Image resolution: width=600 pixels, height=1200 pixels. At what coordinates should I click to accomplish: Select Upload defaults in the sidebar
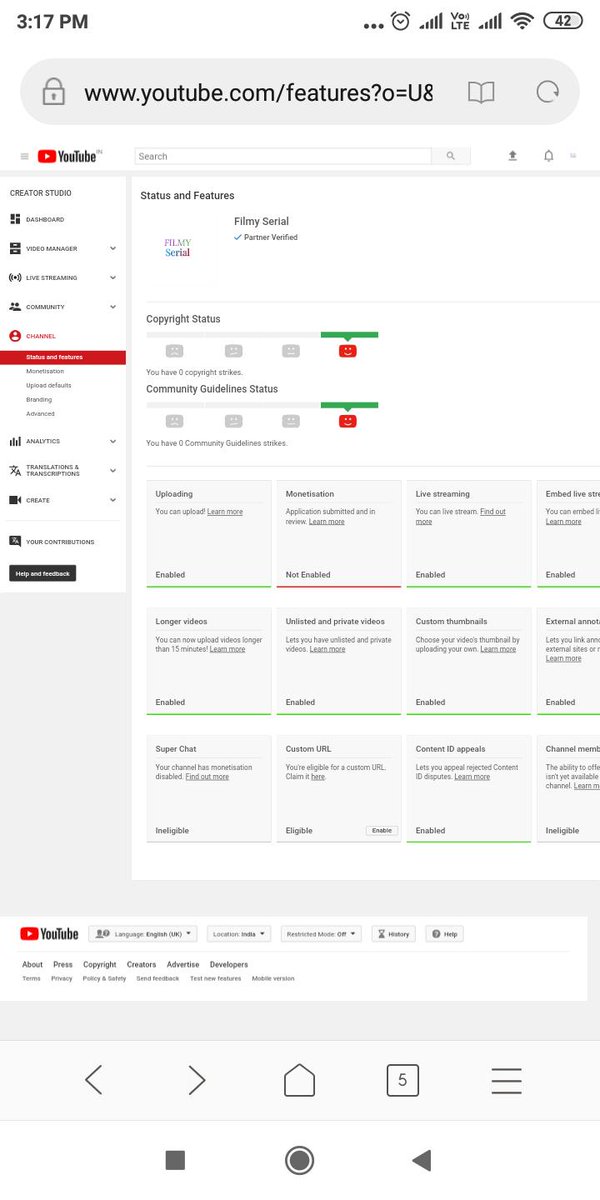point(49,385)
